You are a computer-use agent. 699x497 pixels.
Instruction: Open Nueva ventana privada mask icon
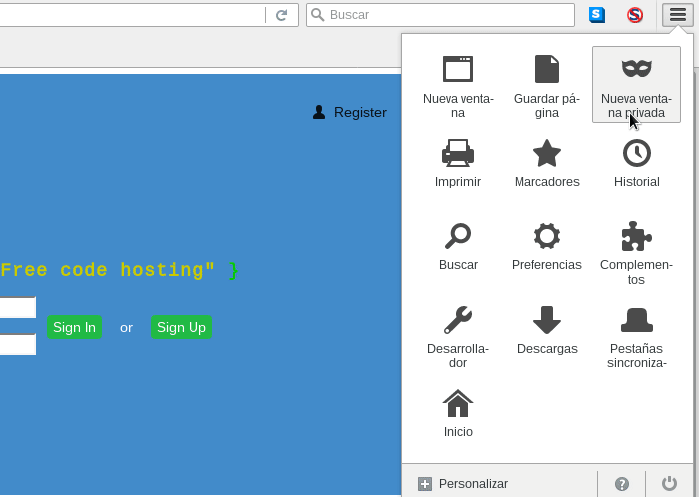click(636, 68)
